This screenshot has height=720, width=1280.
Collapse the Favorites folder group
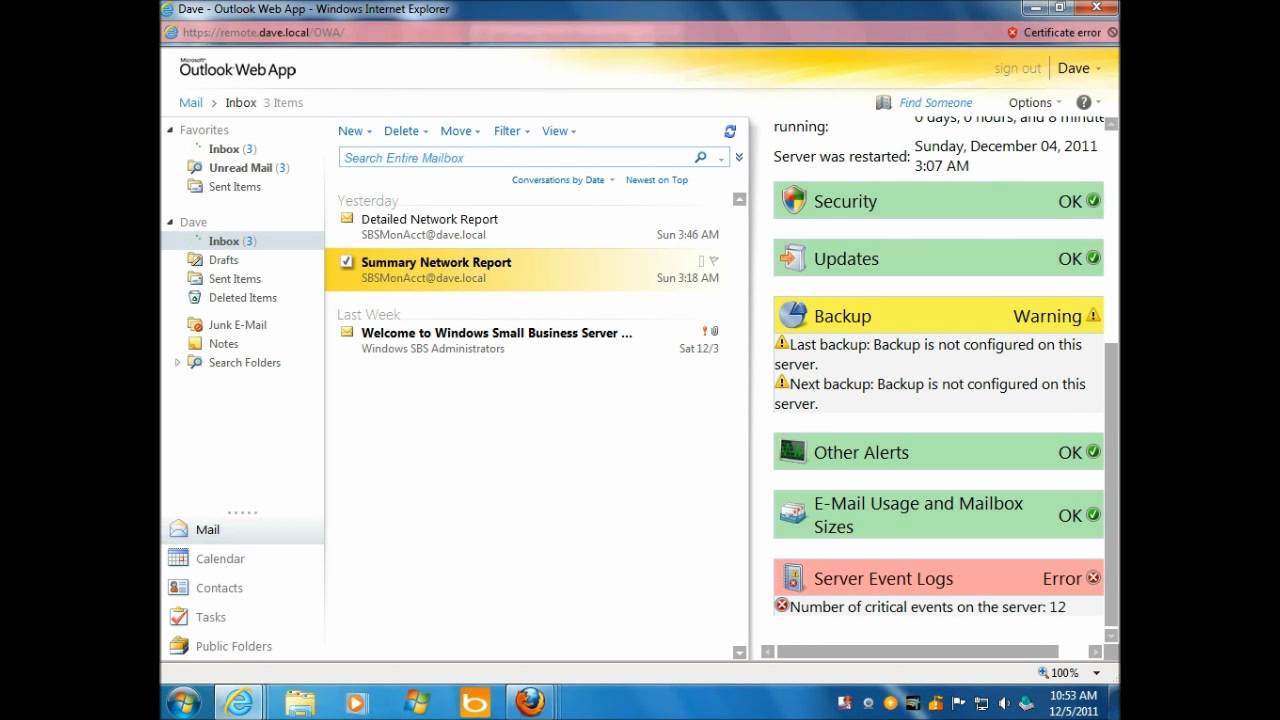click(x=170, y=130)
